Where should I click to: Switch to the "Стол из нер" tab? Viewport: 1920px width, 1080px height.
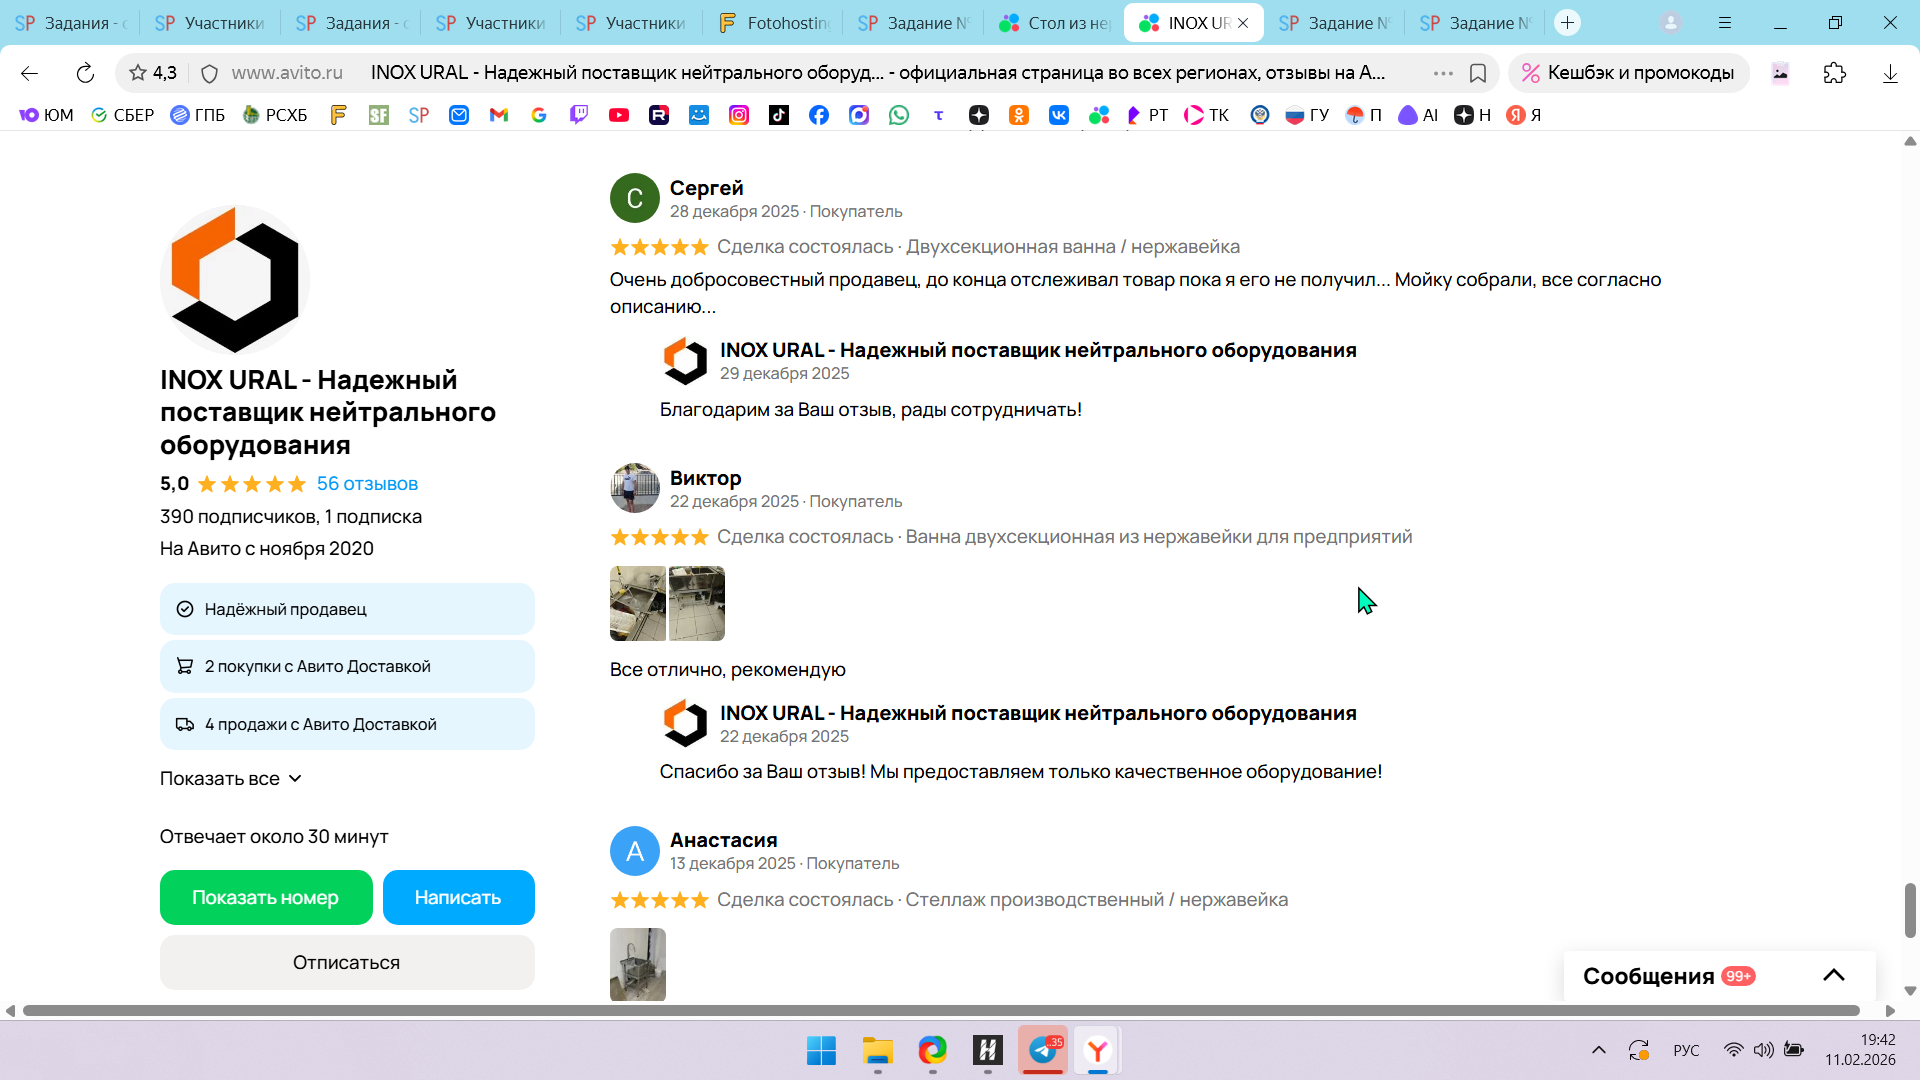coord(1054,23)
